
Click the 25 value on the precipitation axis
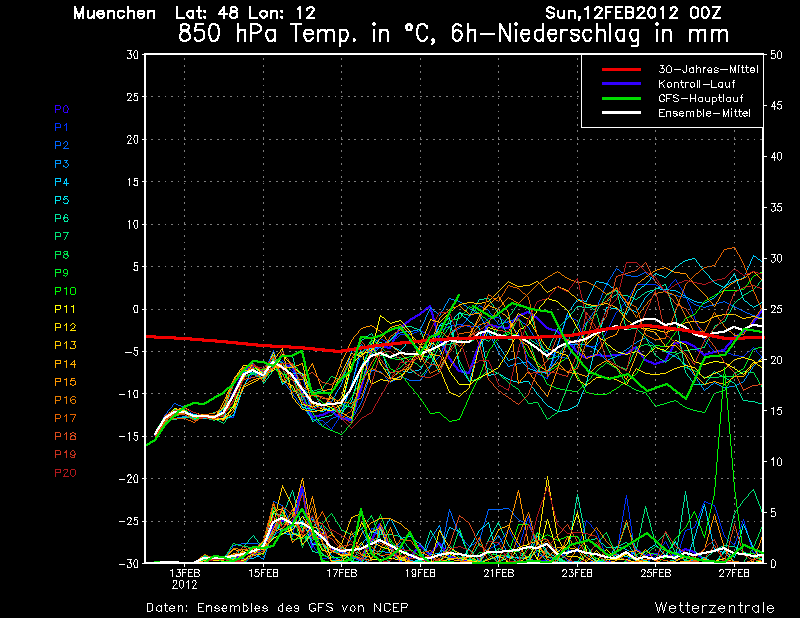tap(776, 309)
